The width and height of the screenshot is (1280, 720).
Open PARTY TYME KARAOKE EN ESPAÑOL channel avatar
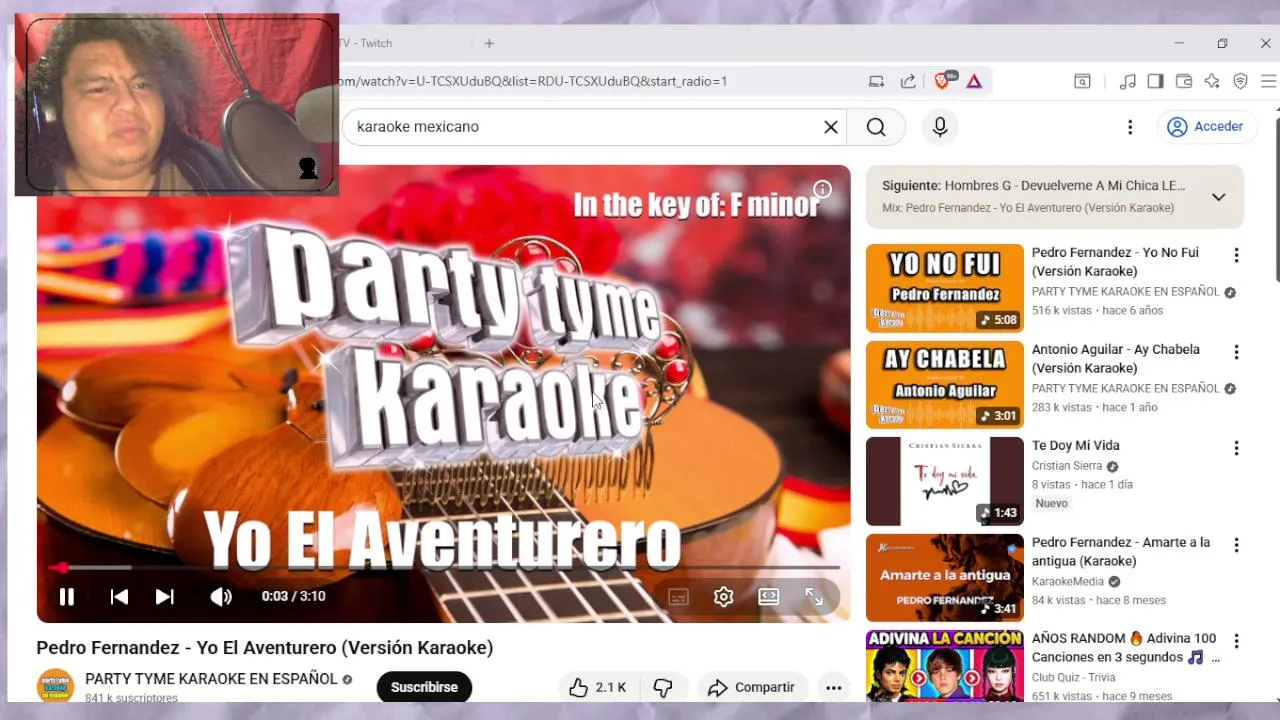coord(55,686)
